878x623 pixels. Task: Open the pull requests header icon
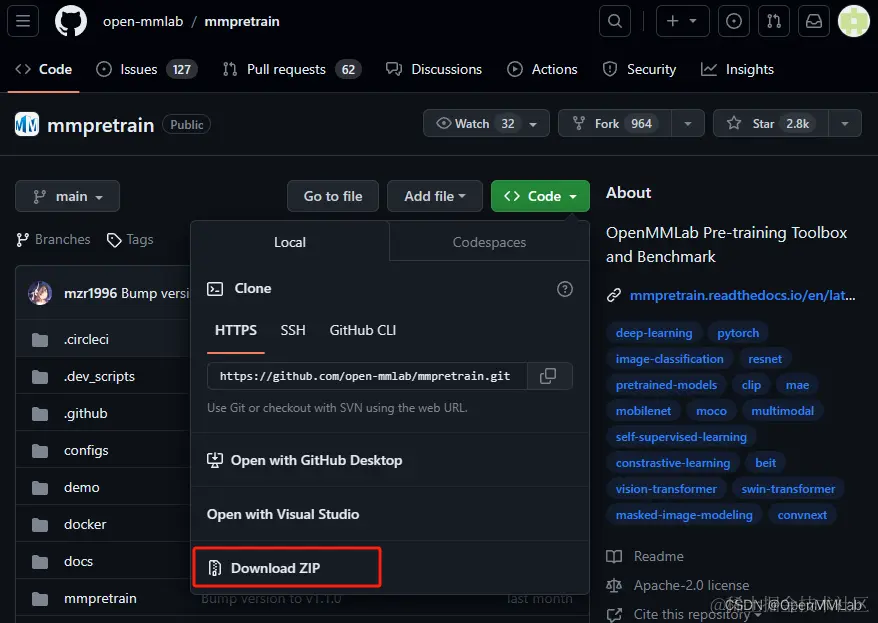click(x=774, y=21)
